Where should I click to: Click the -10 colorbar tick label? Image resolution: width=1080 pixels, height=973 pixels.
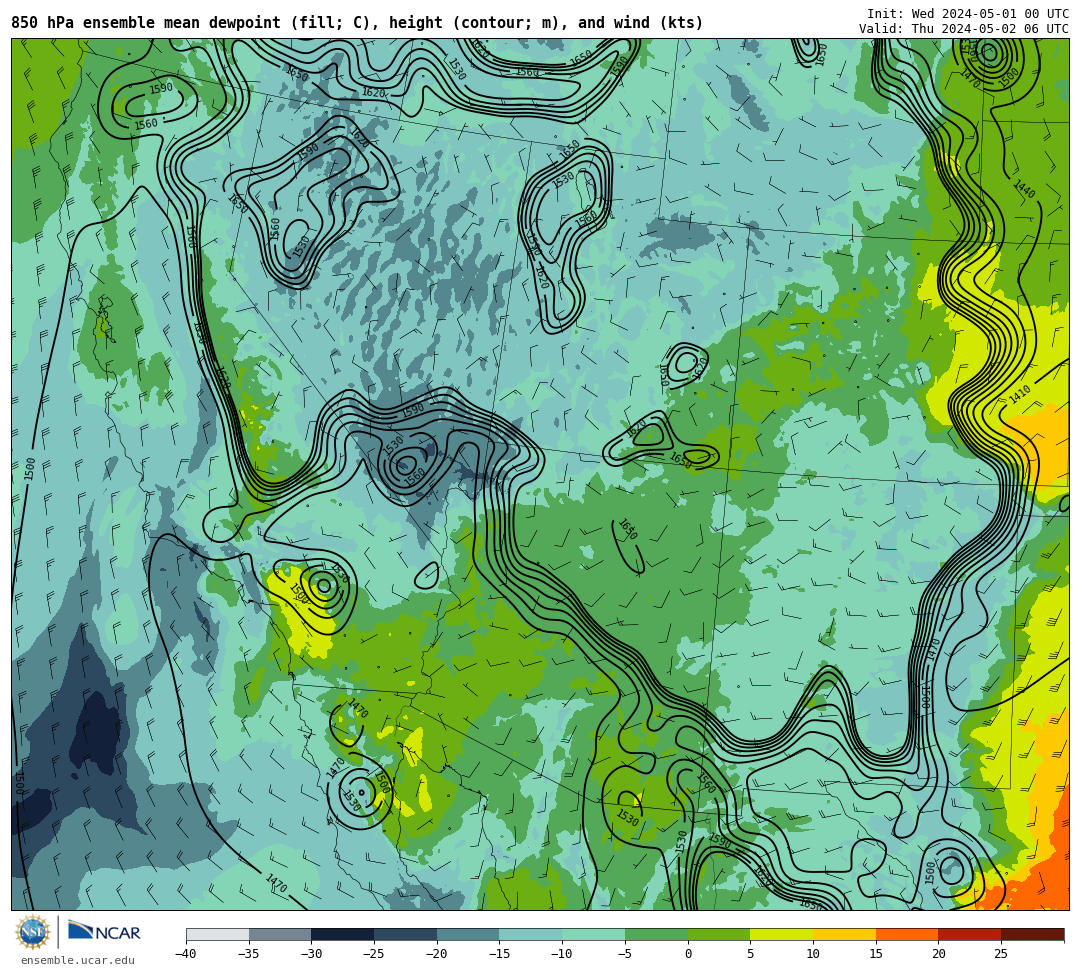[562, 954]
